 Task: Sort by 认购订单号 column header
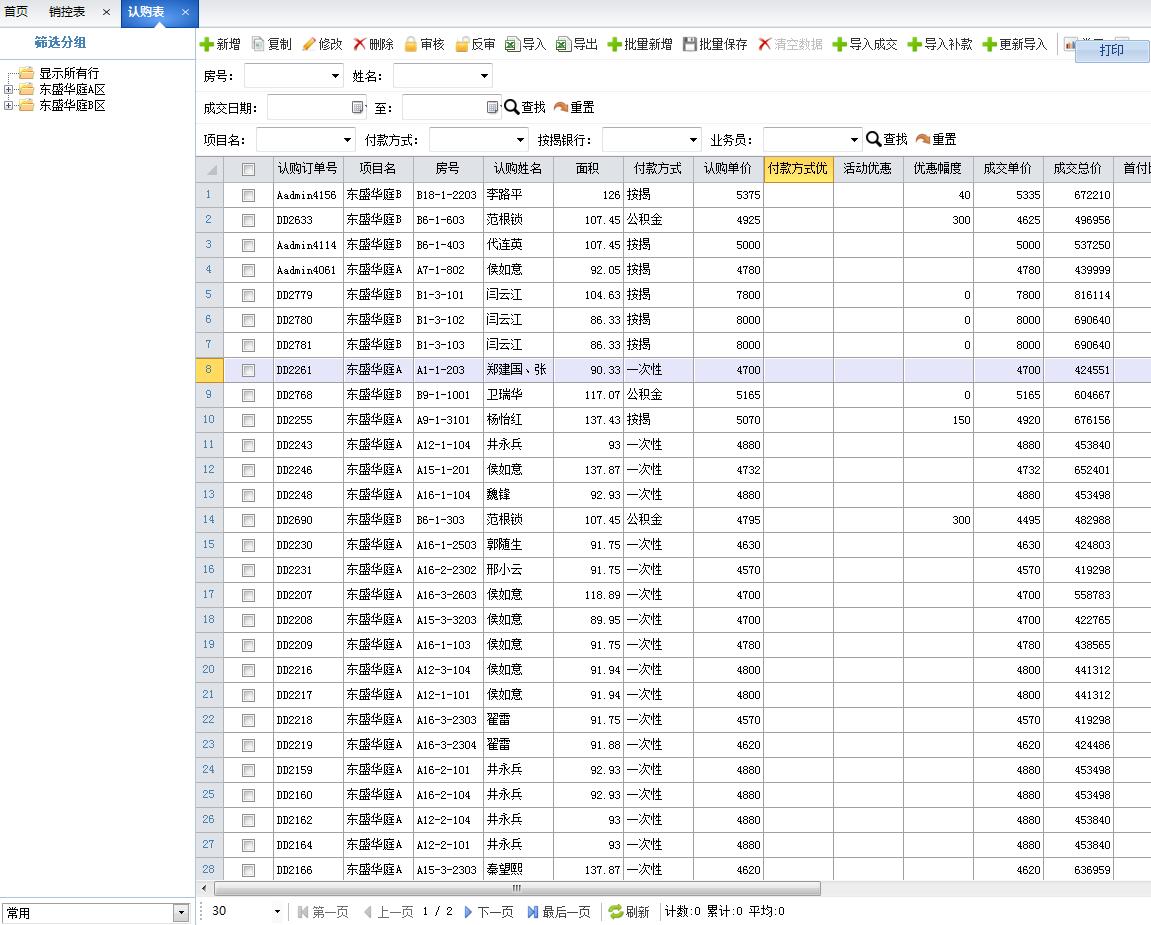[308, 169]
